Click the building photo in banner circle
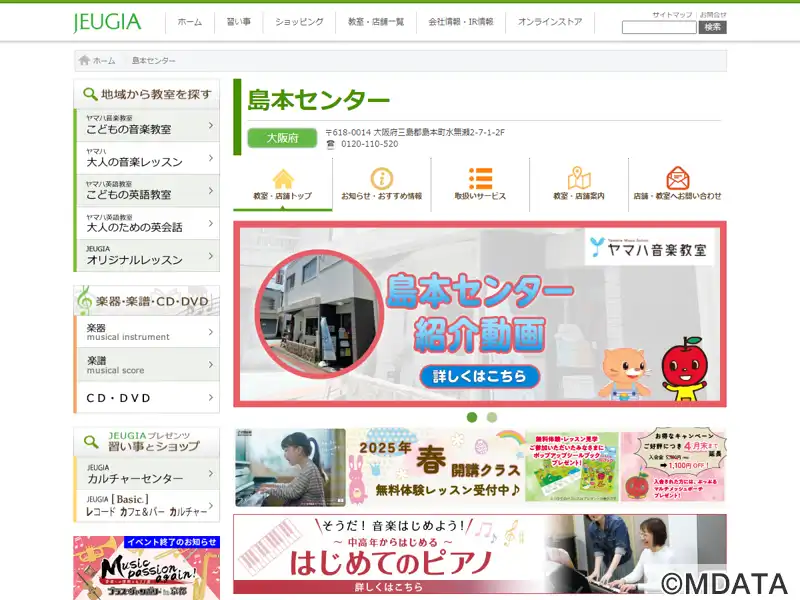The height and width of the screenshot is (600, 800). click(319, 314)
